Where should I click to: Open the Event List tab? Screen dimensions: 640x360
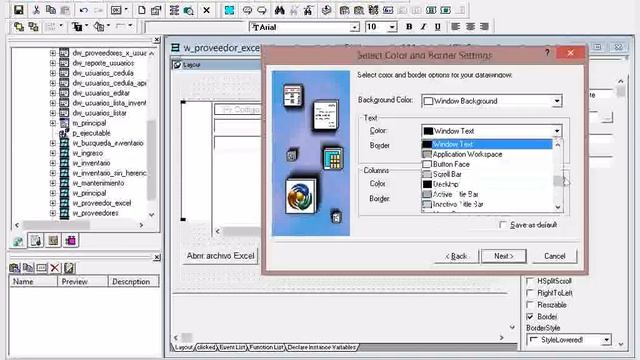point(232,347)
